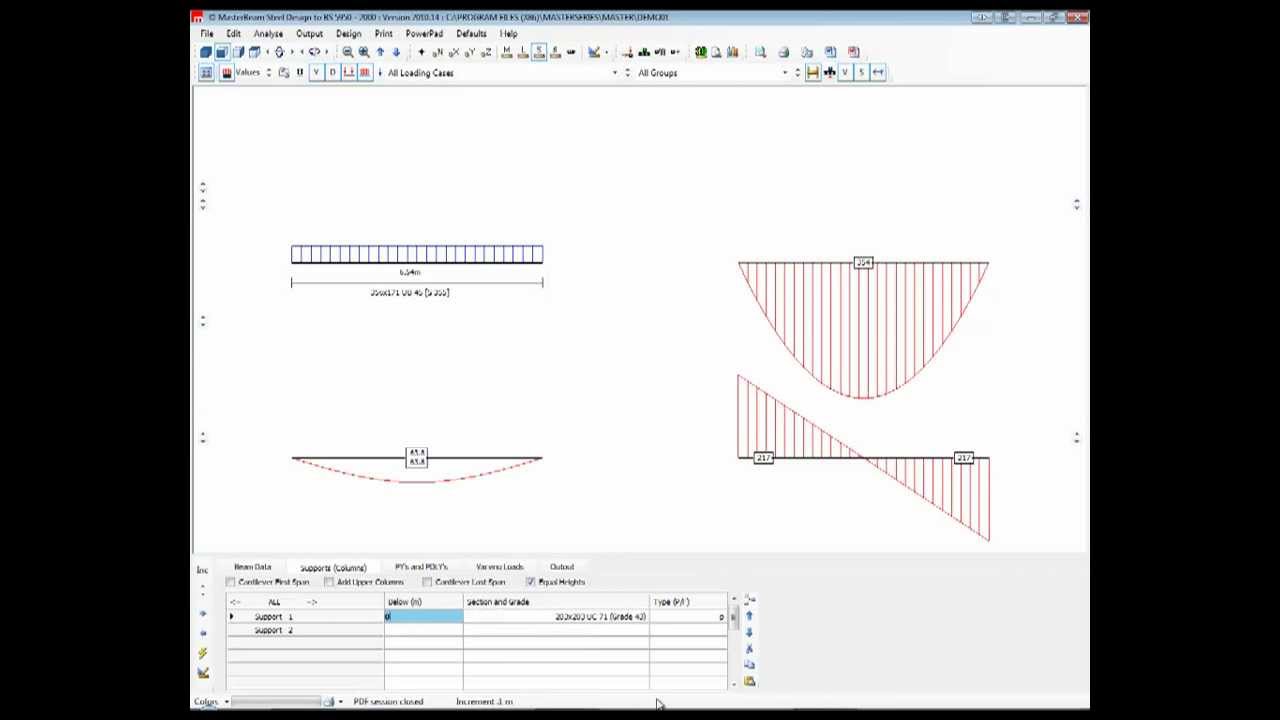Toggle the D display button

tap(332, 73)
